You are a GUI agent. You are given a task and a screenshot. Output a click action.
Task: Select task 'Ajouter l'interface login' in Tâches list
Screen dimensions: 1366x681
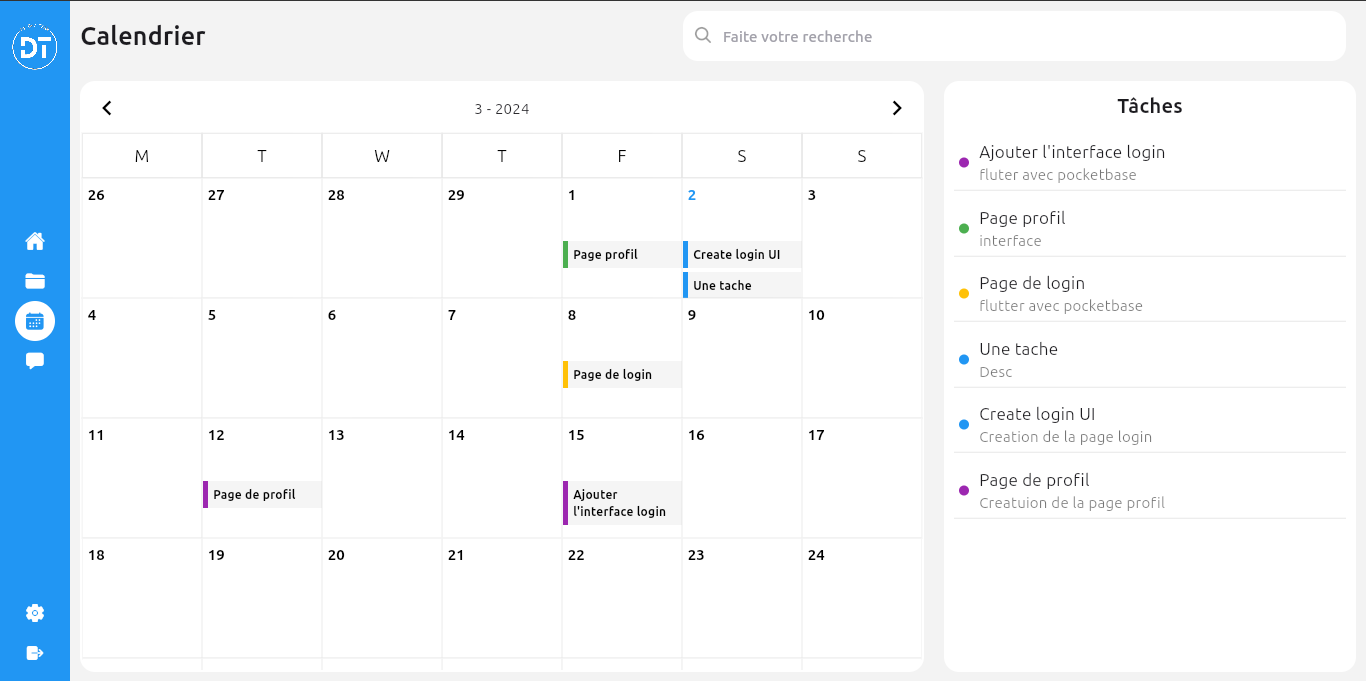pyautogui.click(x=1150, y=162)
